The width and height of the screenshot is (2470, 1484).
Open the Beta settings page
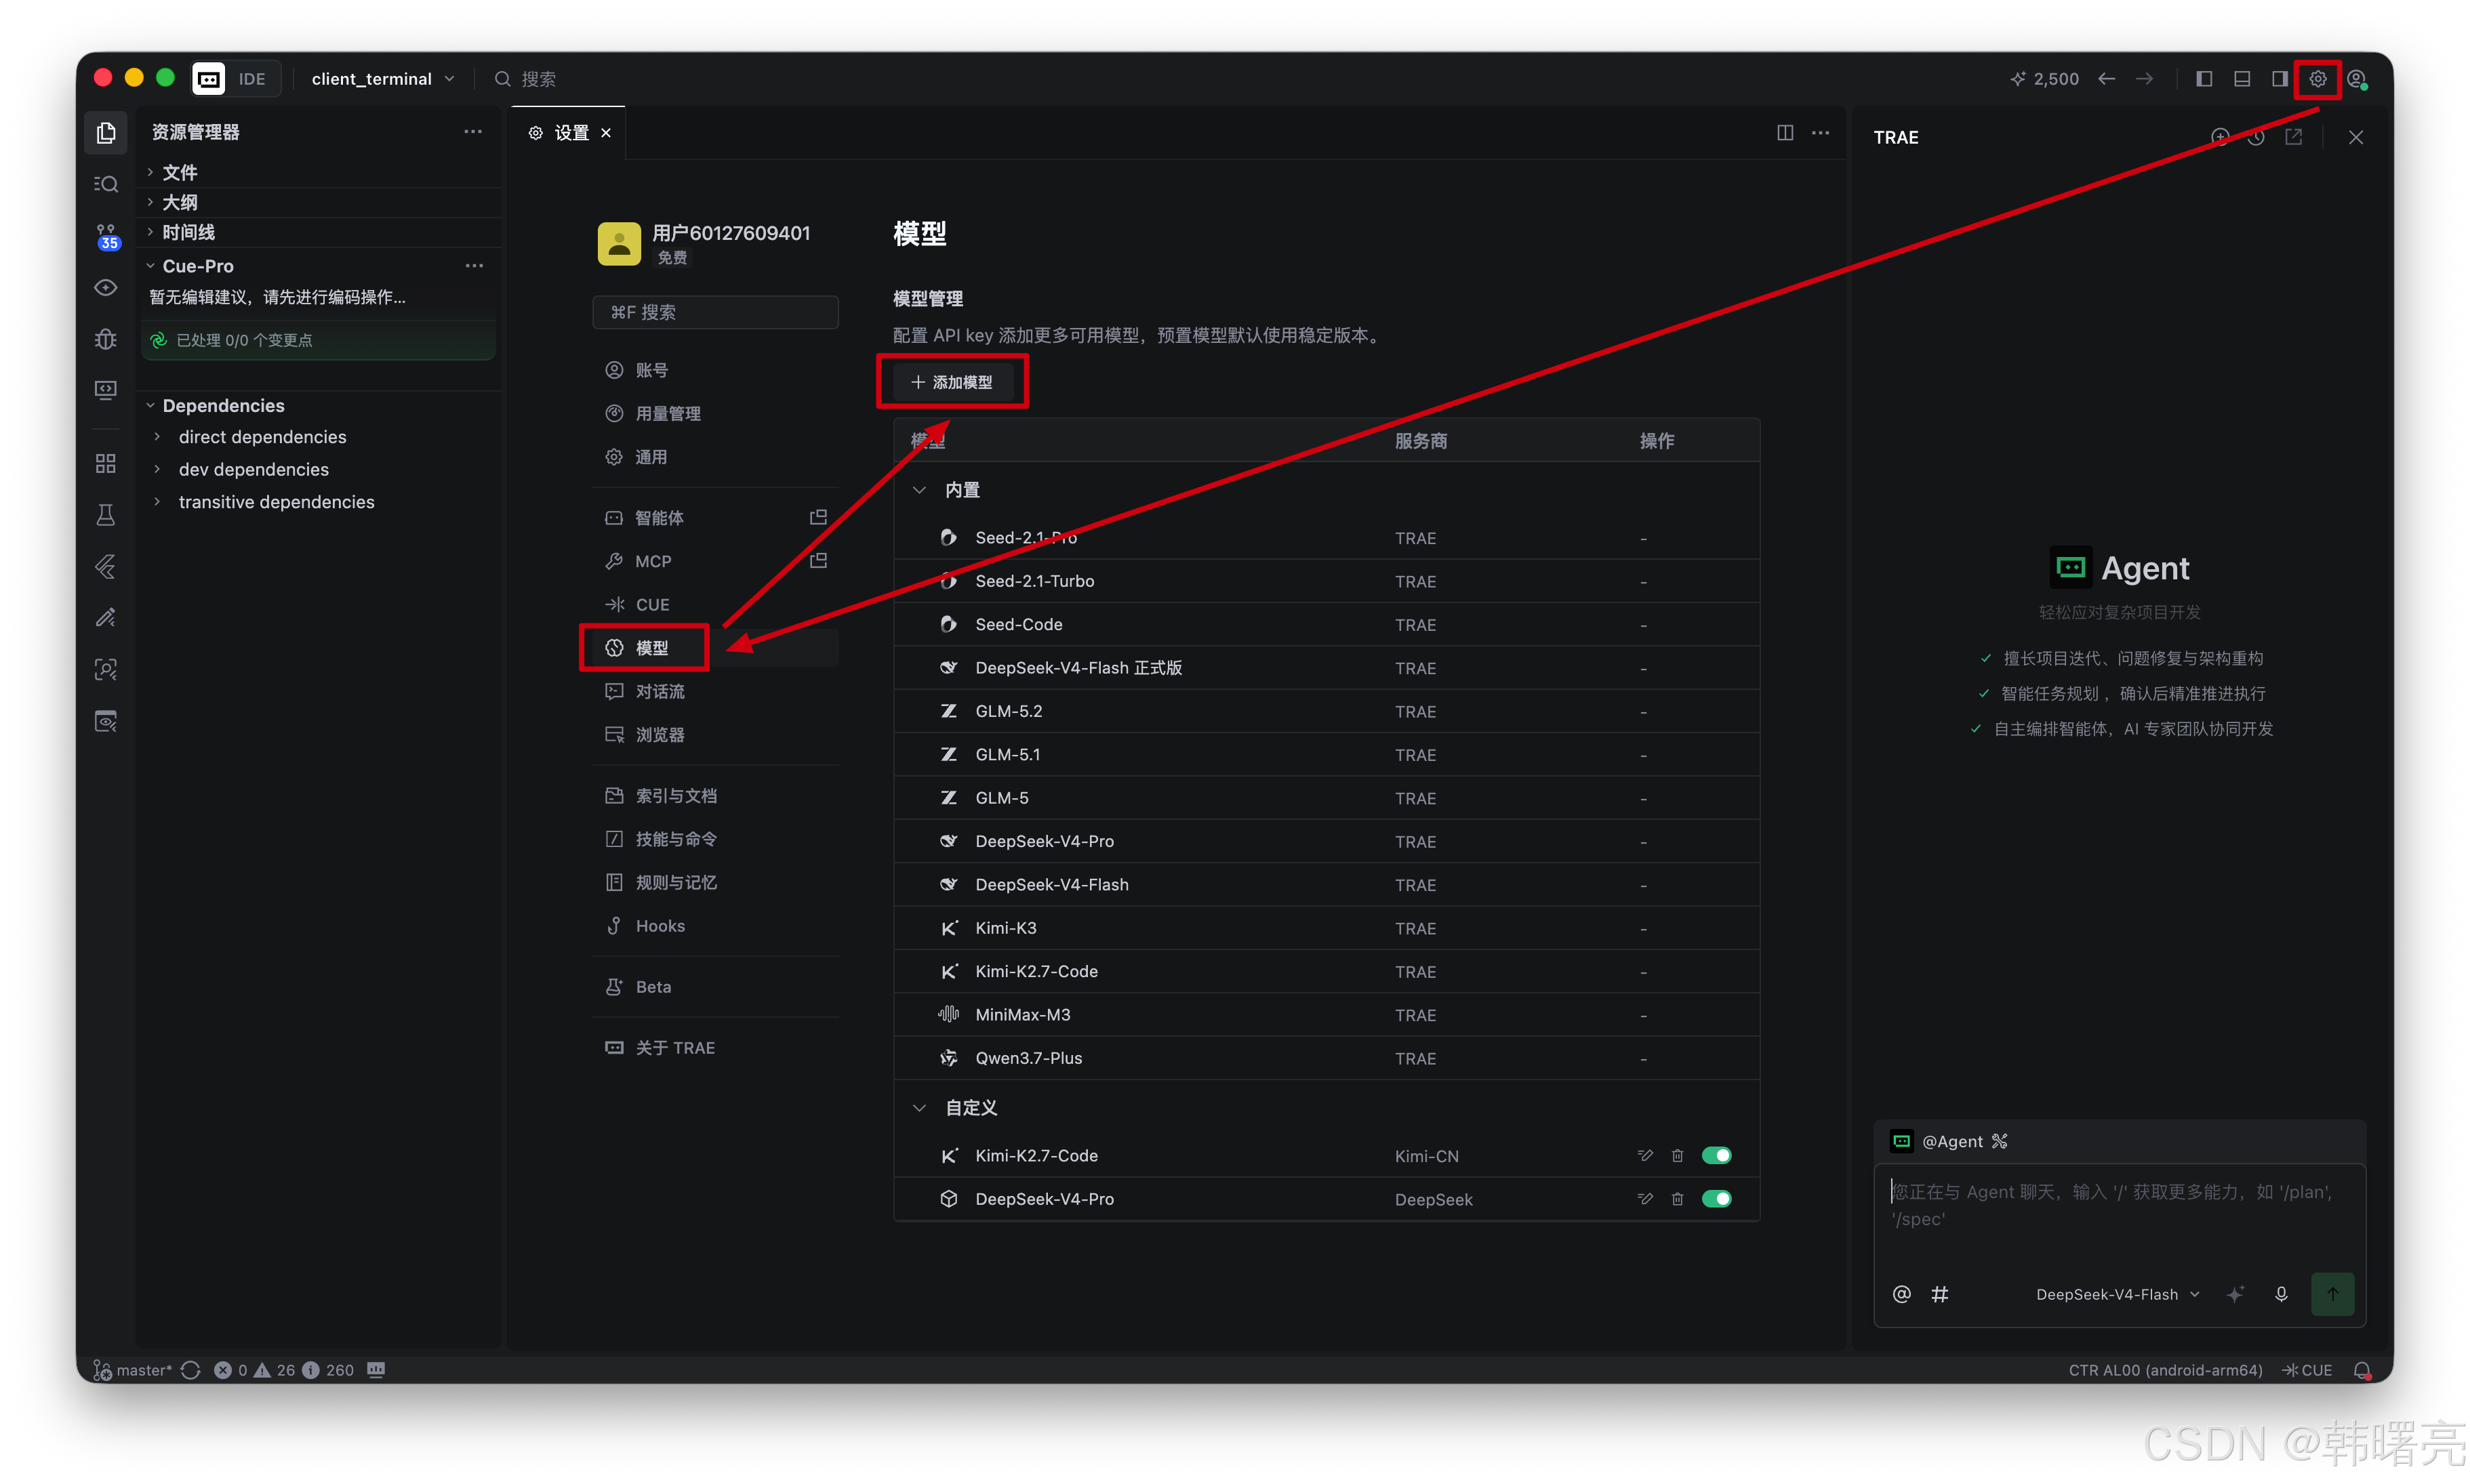click(715, 986)
